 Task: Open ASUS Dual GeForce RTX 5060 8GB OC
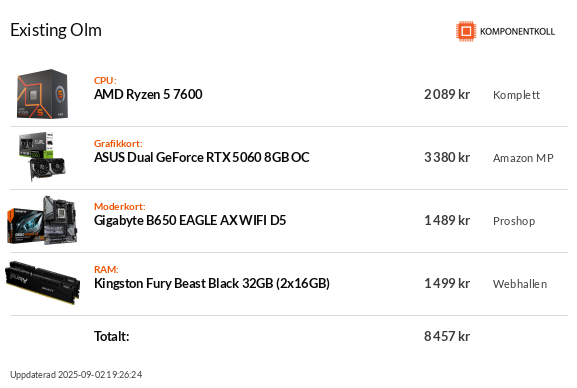(202, 158)
